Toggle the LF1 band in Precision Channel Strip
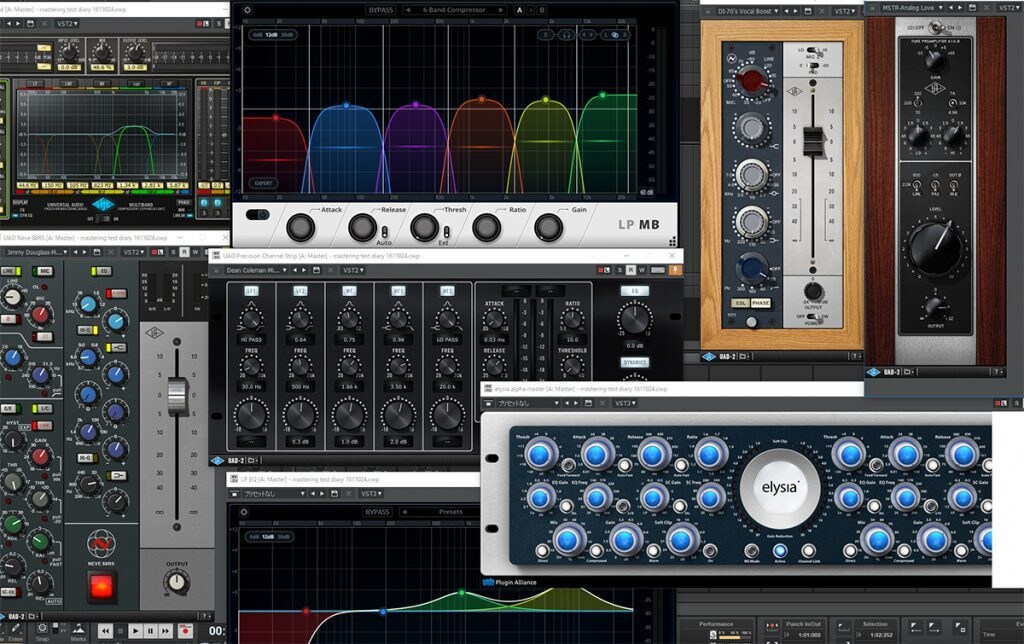Screen dimensions: 1024x644 251,291
